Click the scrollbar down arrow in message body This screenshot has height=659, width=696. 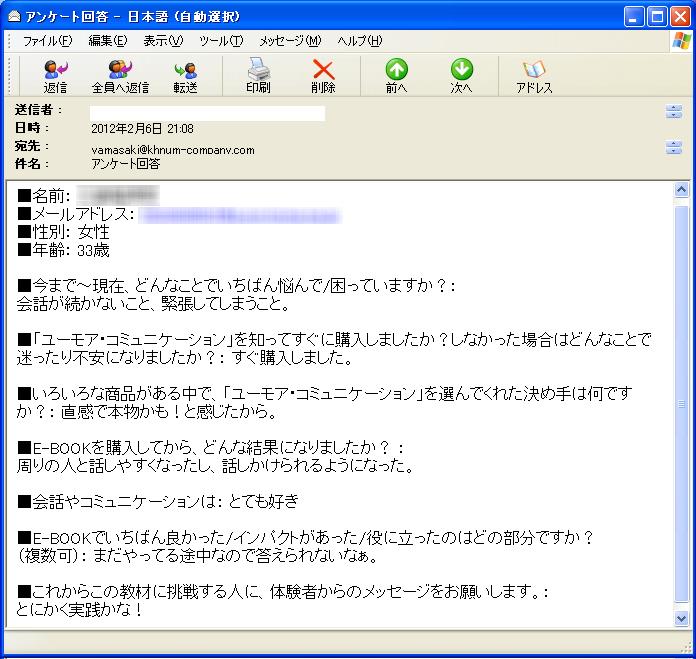682,619
